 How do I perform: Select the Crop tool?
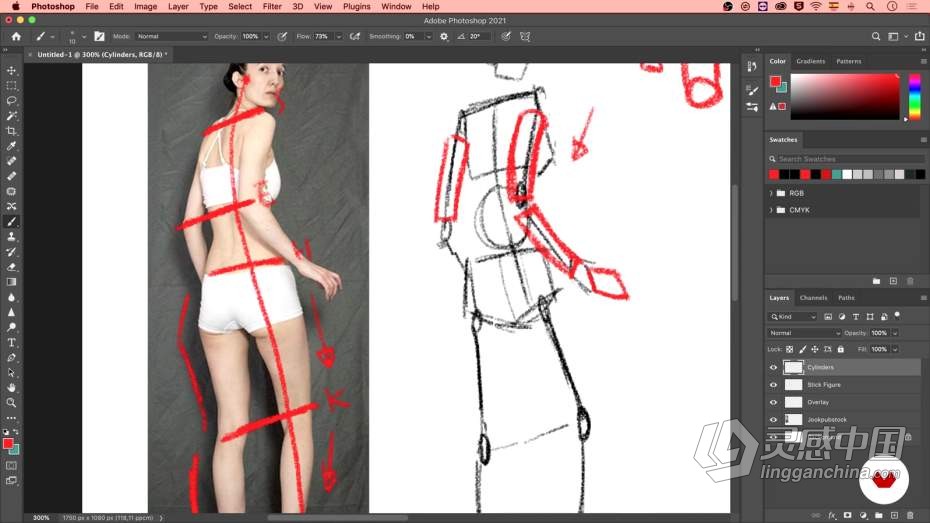11,131
